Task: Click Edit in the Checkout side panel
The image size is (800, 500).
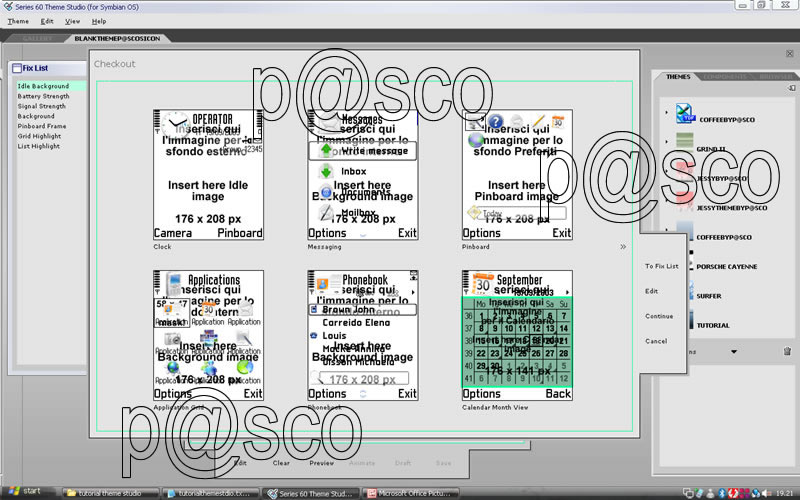Action: (652, 291)
